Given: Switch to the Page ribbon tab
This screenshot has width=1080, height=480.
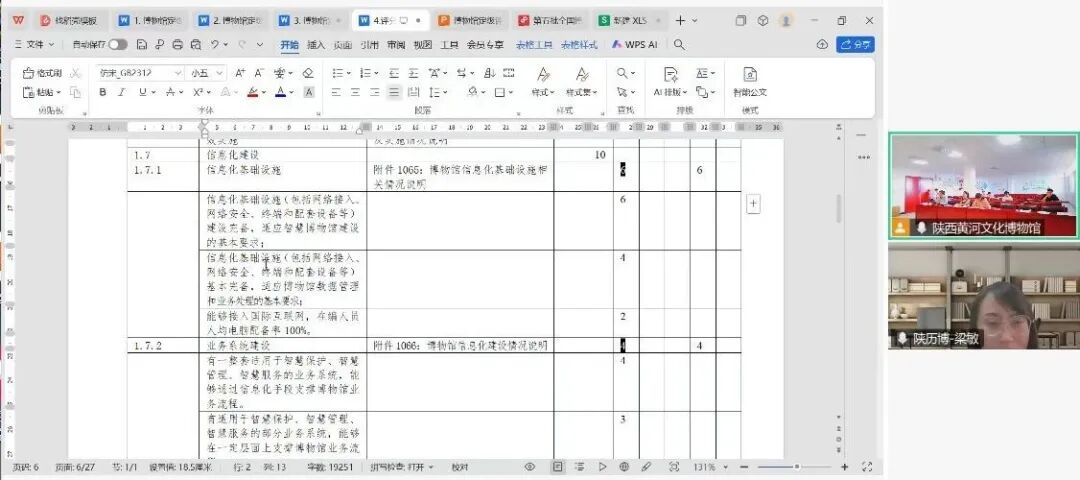Looking at the screenshot, I should pyautogui.click(x=342, y=45).
